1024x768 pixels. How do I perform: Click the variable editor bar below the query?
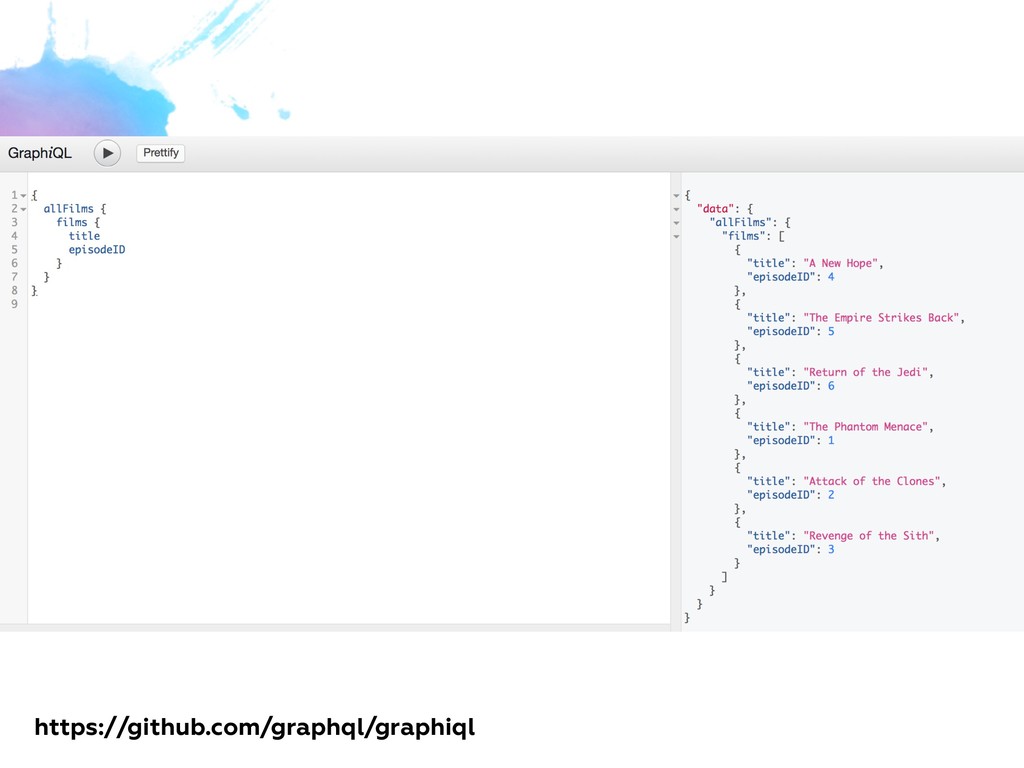point(335,628)
